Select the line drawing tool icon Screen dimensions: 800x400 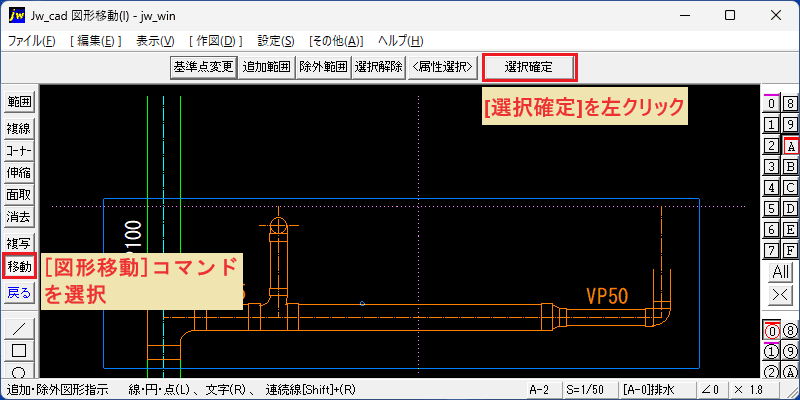click(18, 329)
